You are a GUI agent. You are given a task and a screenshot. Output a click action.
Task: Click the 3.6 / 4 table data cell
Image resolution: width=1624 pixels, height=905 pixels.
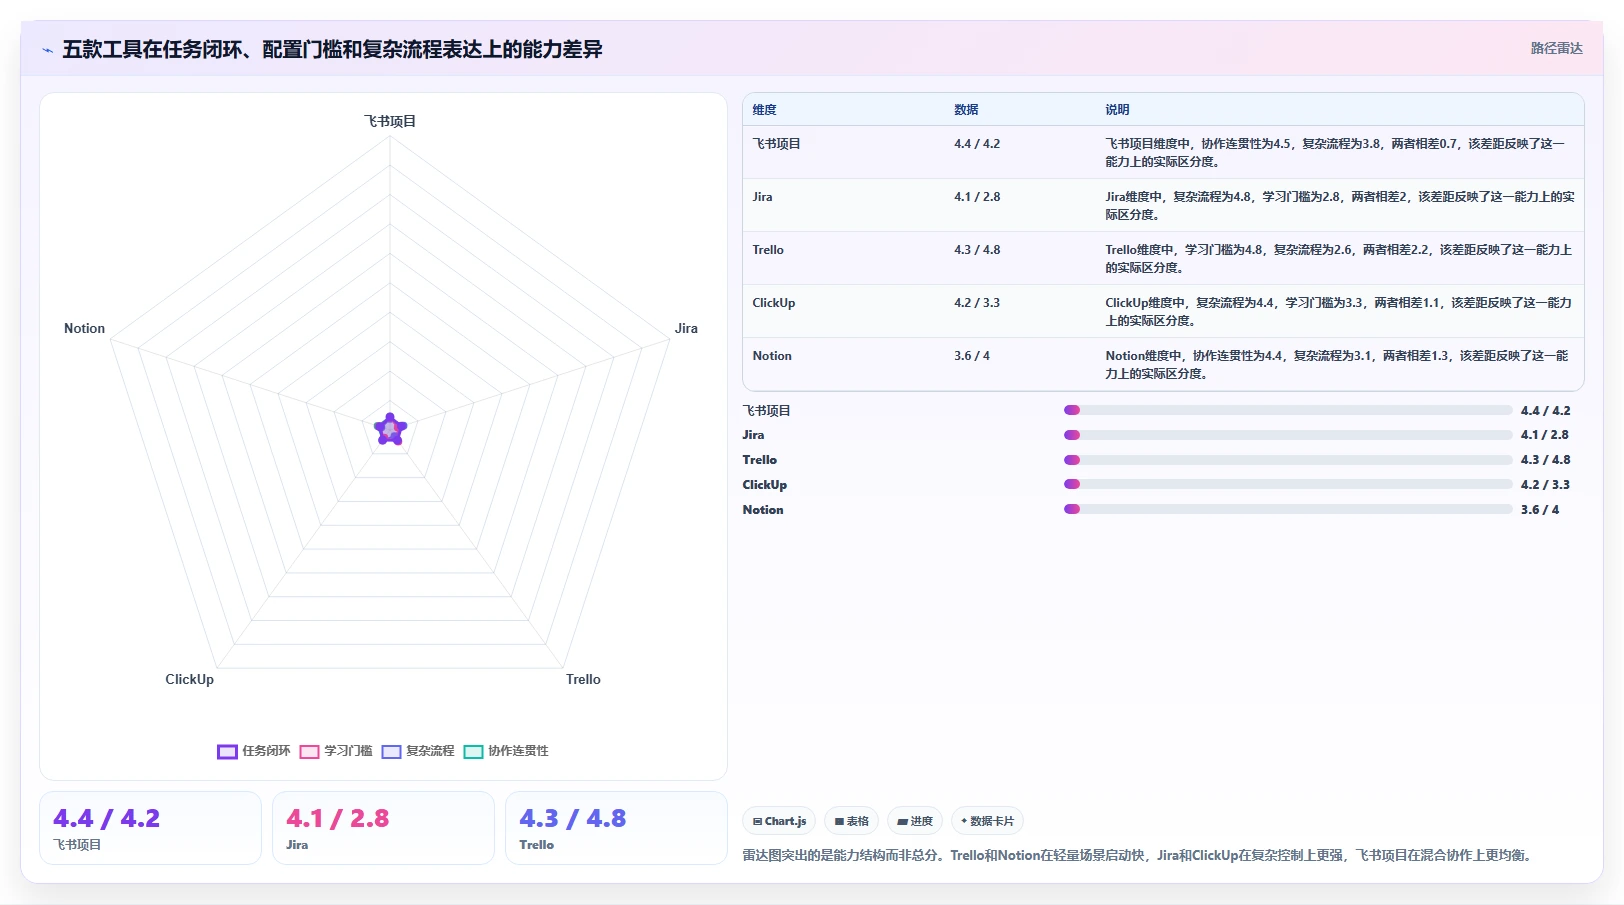point(972,356)
